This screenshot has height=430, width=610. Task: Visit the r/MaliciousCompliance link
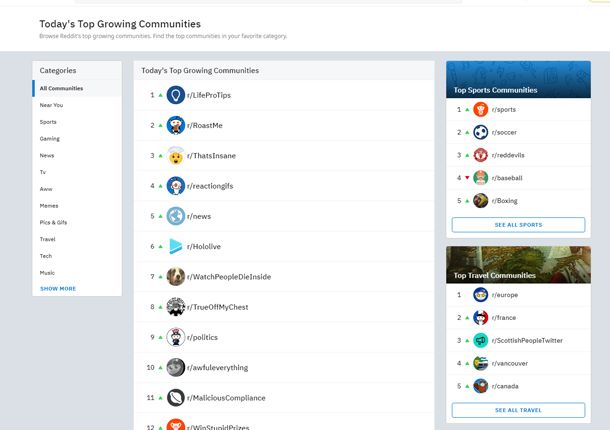(226, 398)
